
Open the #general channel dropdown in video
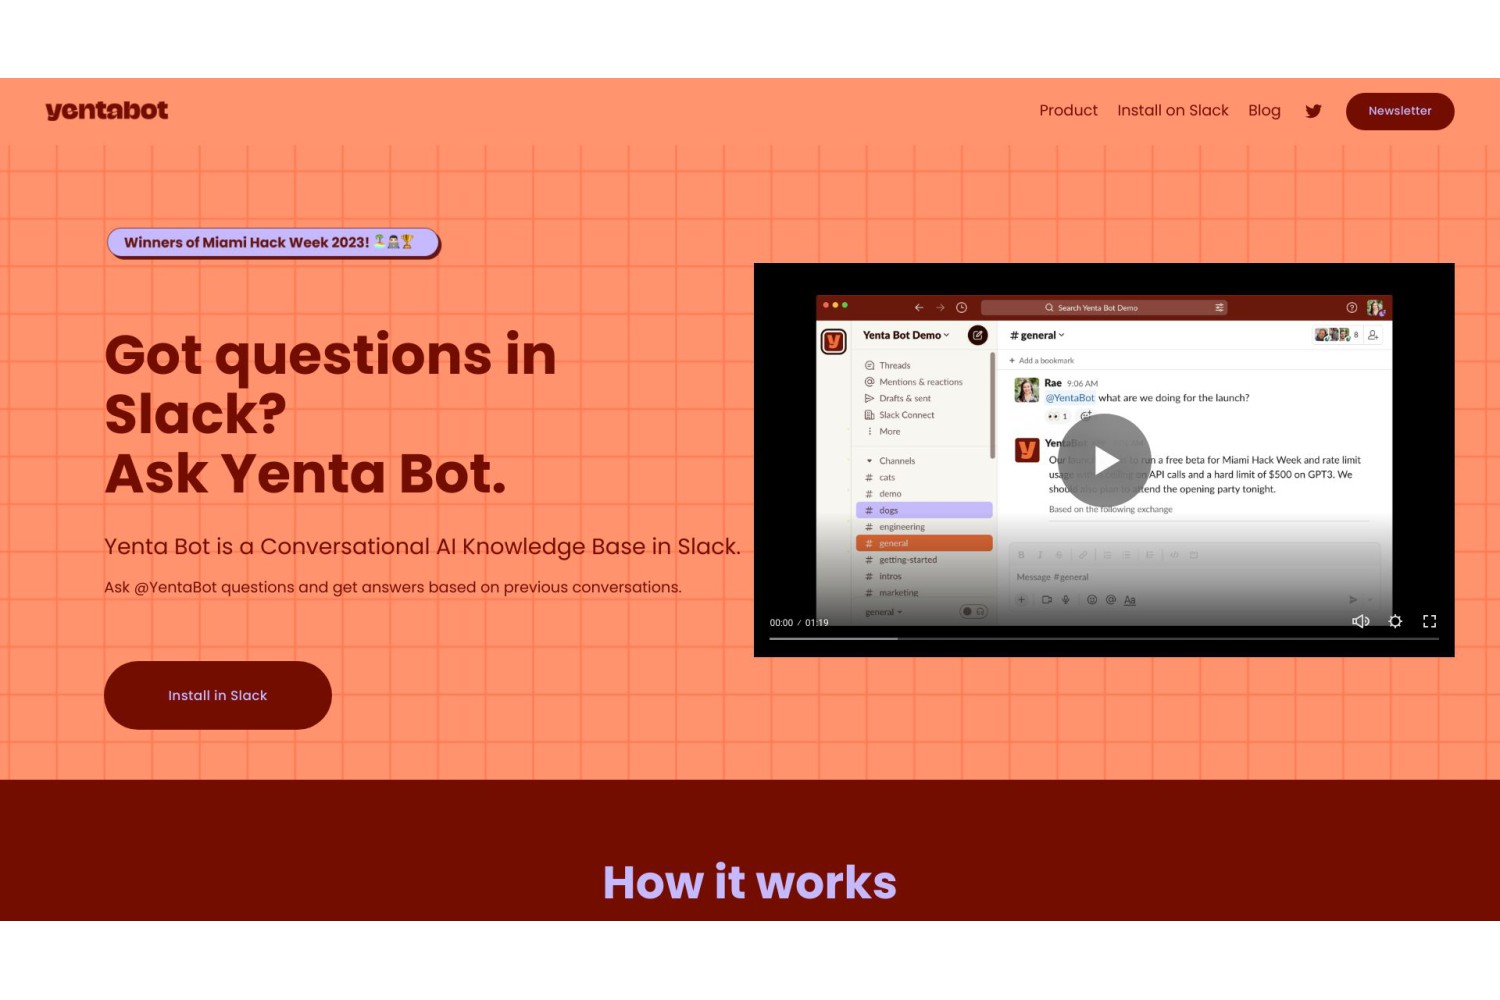[x=1037, y=335]
